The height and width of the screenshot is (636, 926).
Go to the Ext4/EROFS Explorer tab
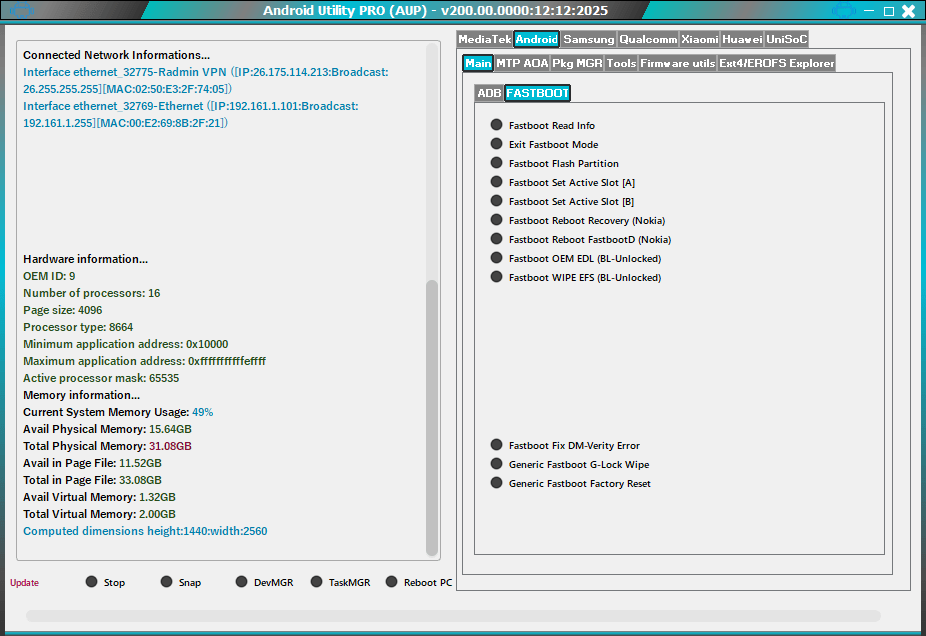coord(776,63)
